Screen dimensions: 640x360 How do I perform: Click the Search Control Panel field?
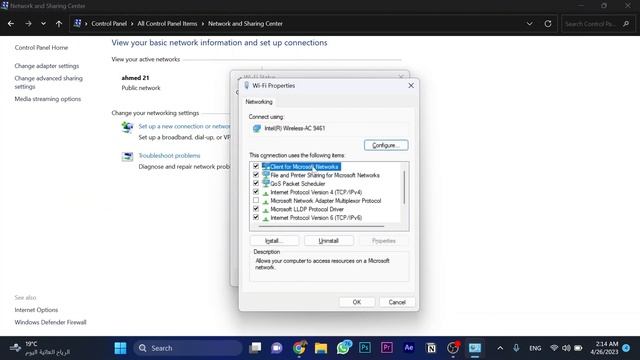coord(597,24)
